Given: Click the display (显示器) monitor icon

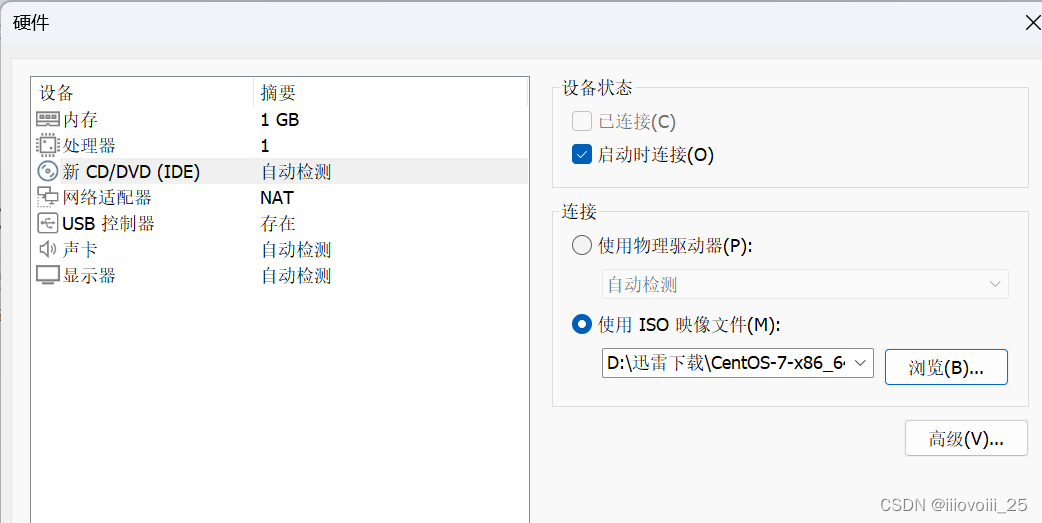Looking at the screenshot, I should click(48, 275).
